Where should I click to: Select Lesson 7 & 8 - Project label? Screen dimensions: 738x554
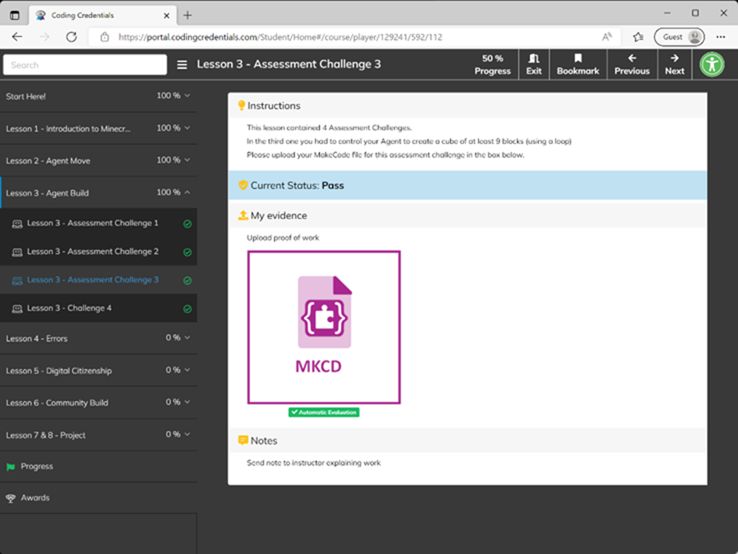pos(46,435)
